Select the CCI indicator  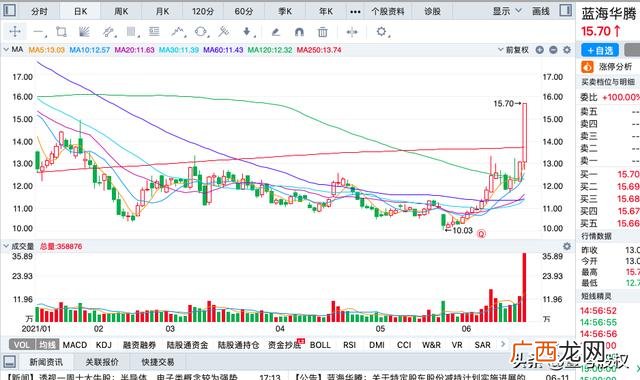tap(404, 345)
